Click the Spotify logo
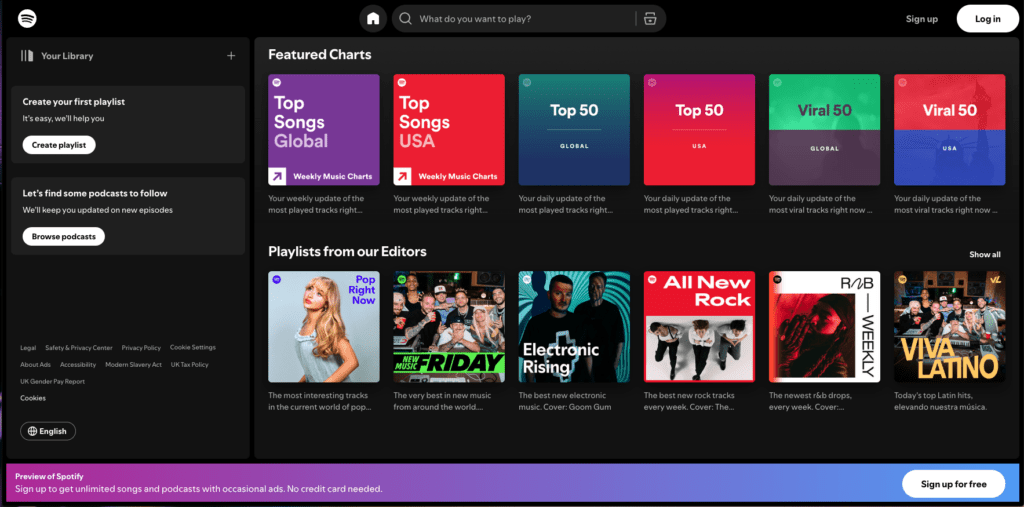The image size is (1024, 507). [x=27, y=18]
